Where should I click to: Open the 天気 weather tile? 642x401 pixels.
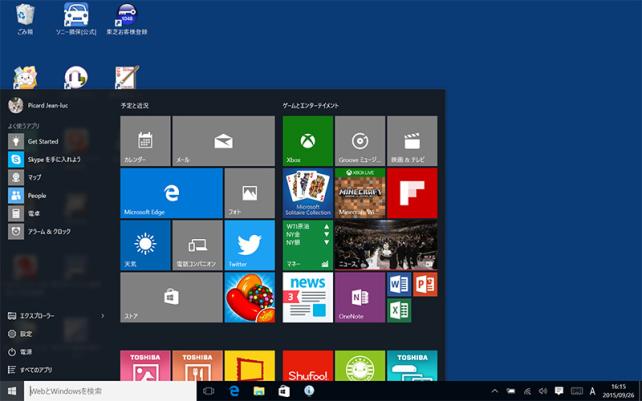145,245
